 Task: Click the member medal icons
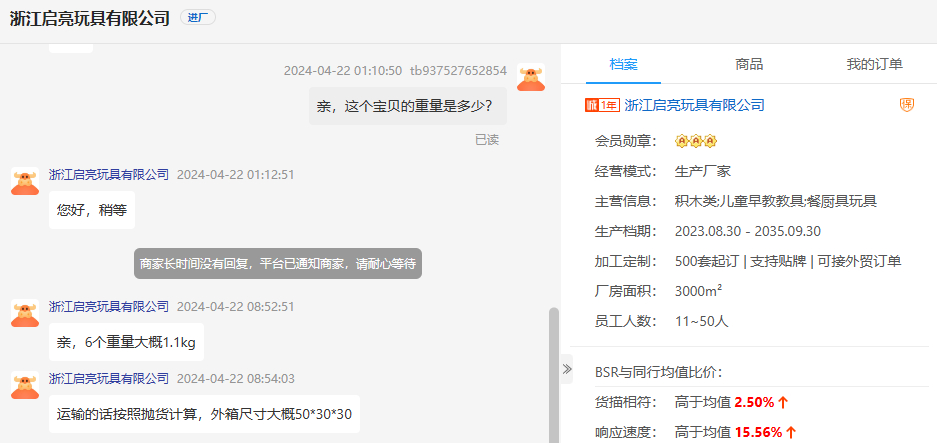click(696, 141)
